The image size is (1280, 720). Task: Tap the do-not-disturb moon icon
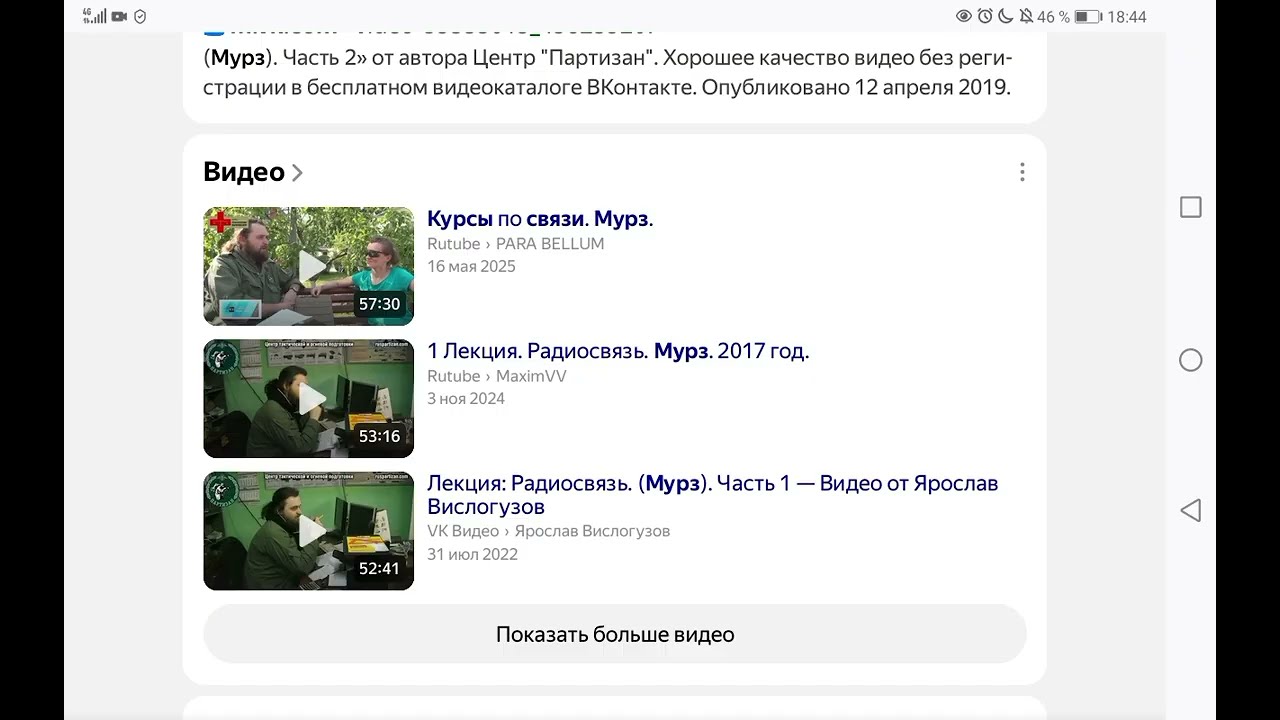1006,17
